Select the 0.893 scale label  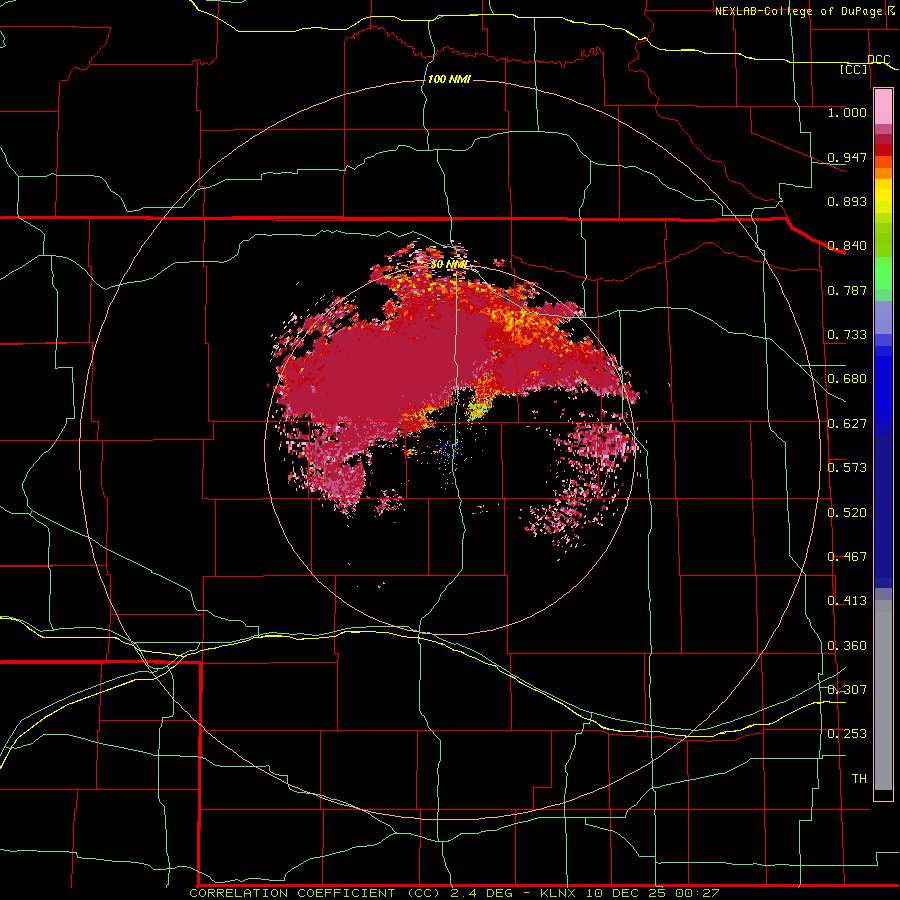[847, 201]
